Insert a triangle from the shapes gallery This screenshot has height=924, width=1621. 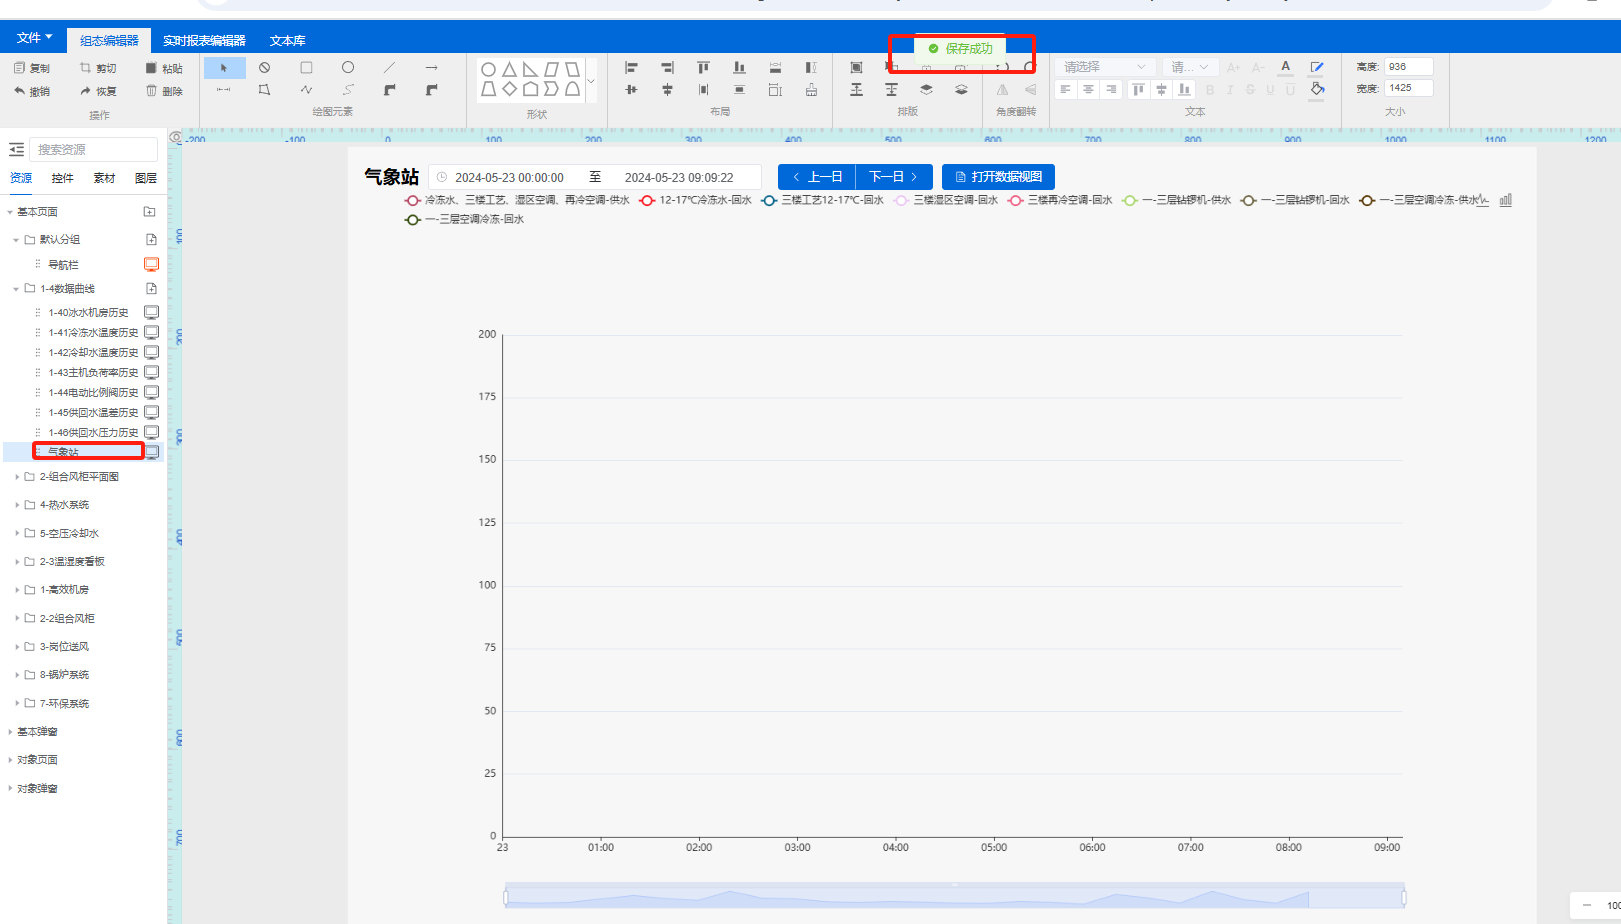[509, 69]
